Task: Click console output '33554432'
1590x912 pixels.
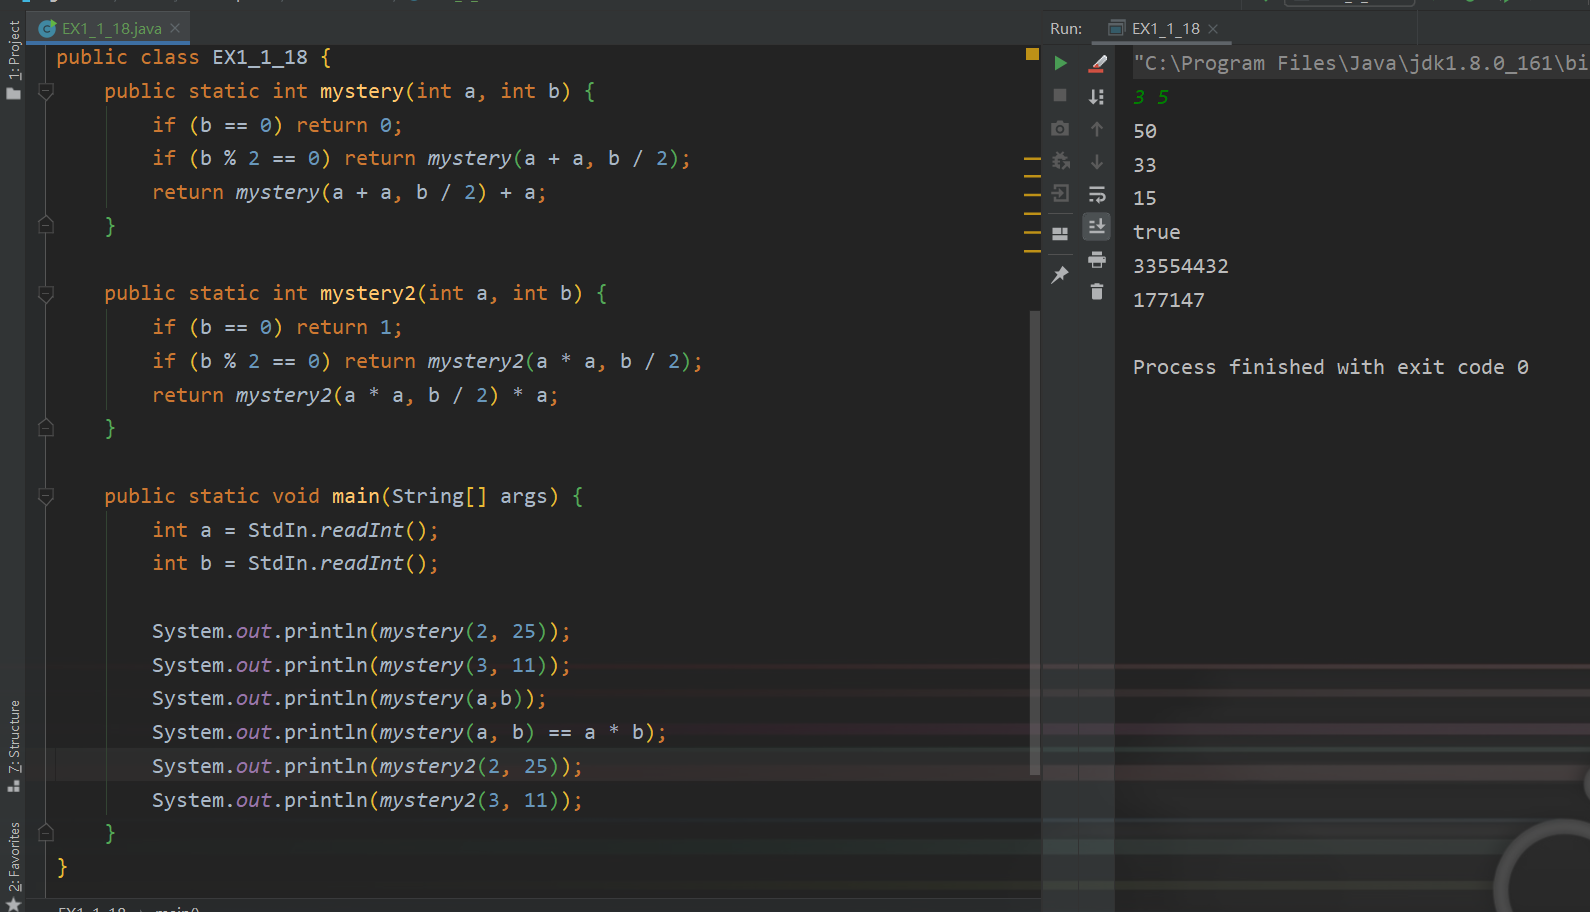Action: point(1181,266)
